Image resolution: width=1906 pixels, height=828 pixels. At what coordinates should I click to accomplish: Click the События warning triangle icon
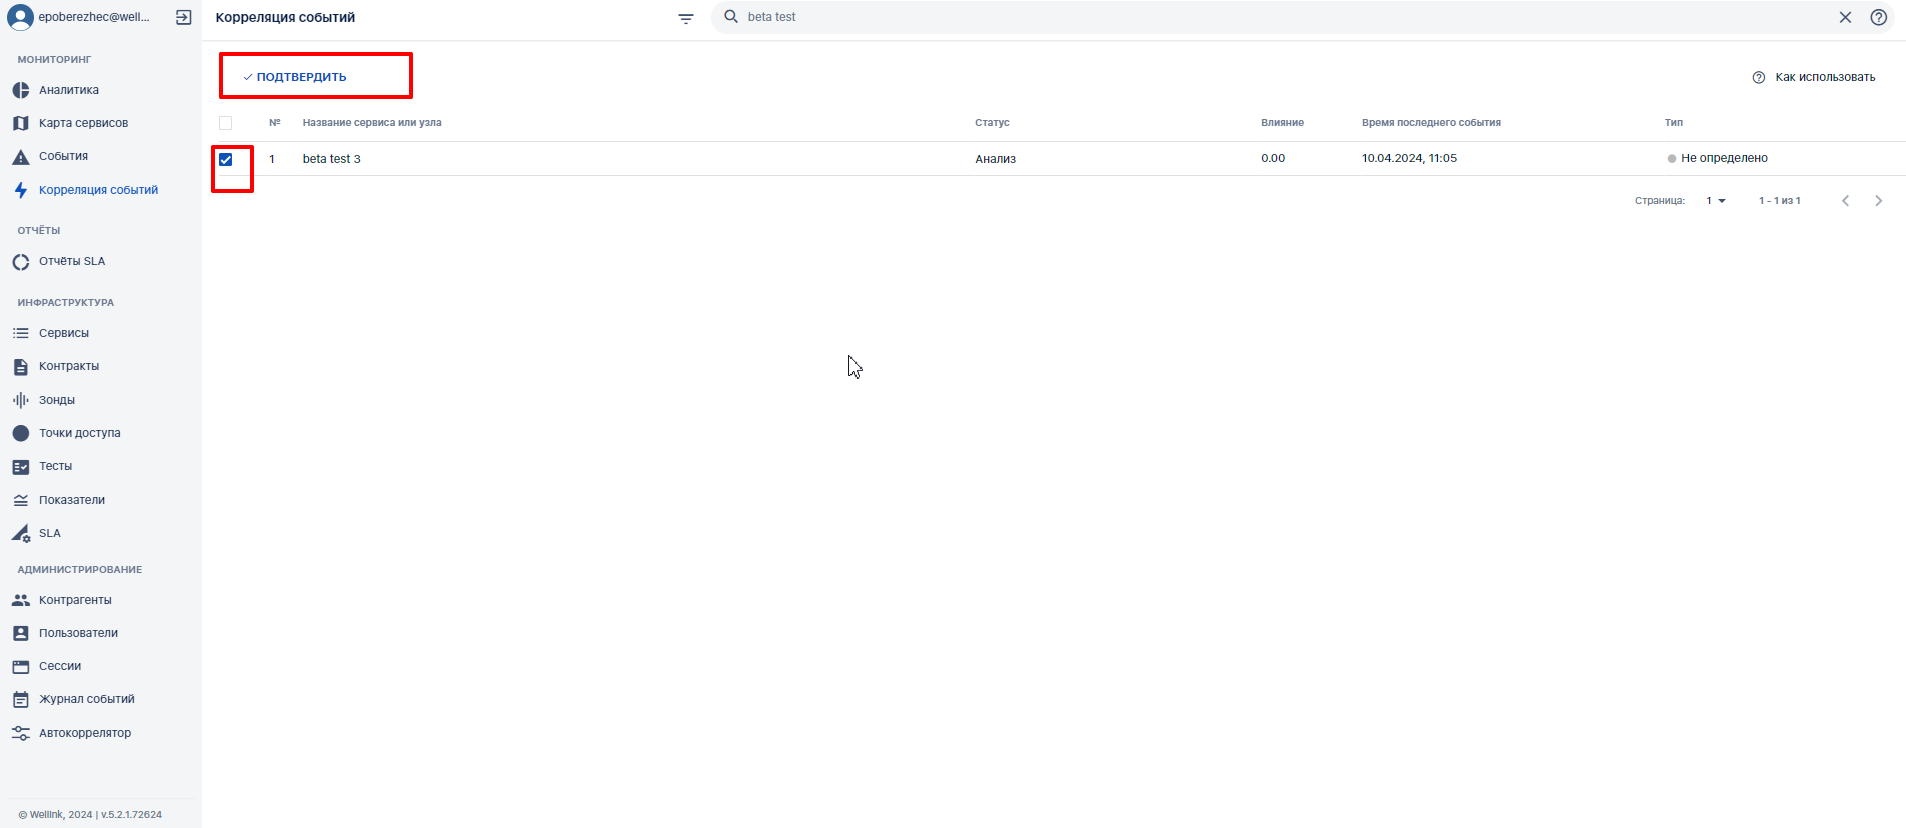pos(21,157)
